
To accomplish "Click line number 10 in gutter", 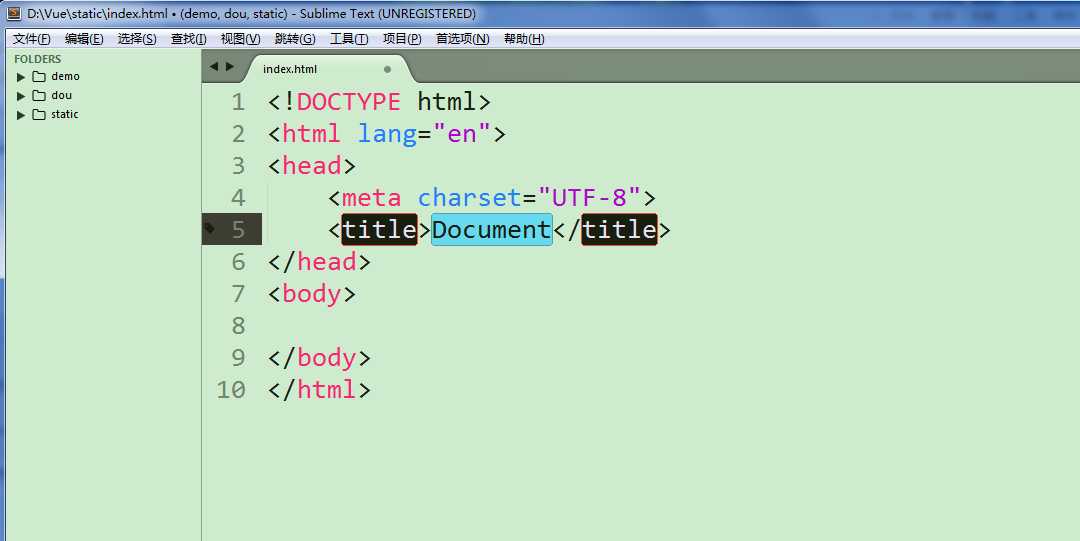I will 231,389.
